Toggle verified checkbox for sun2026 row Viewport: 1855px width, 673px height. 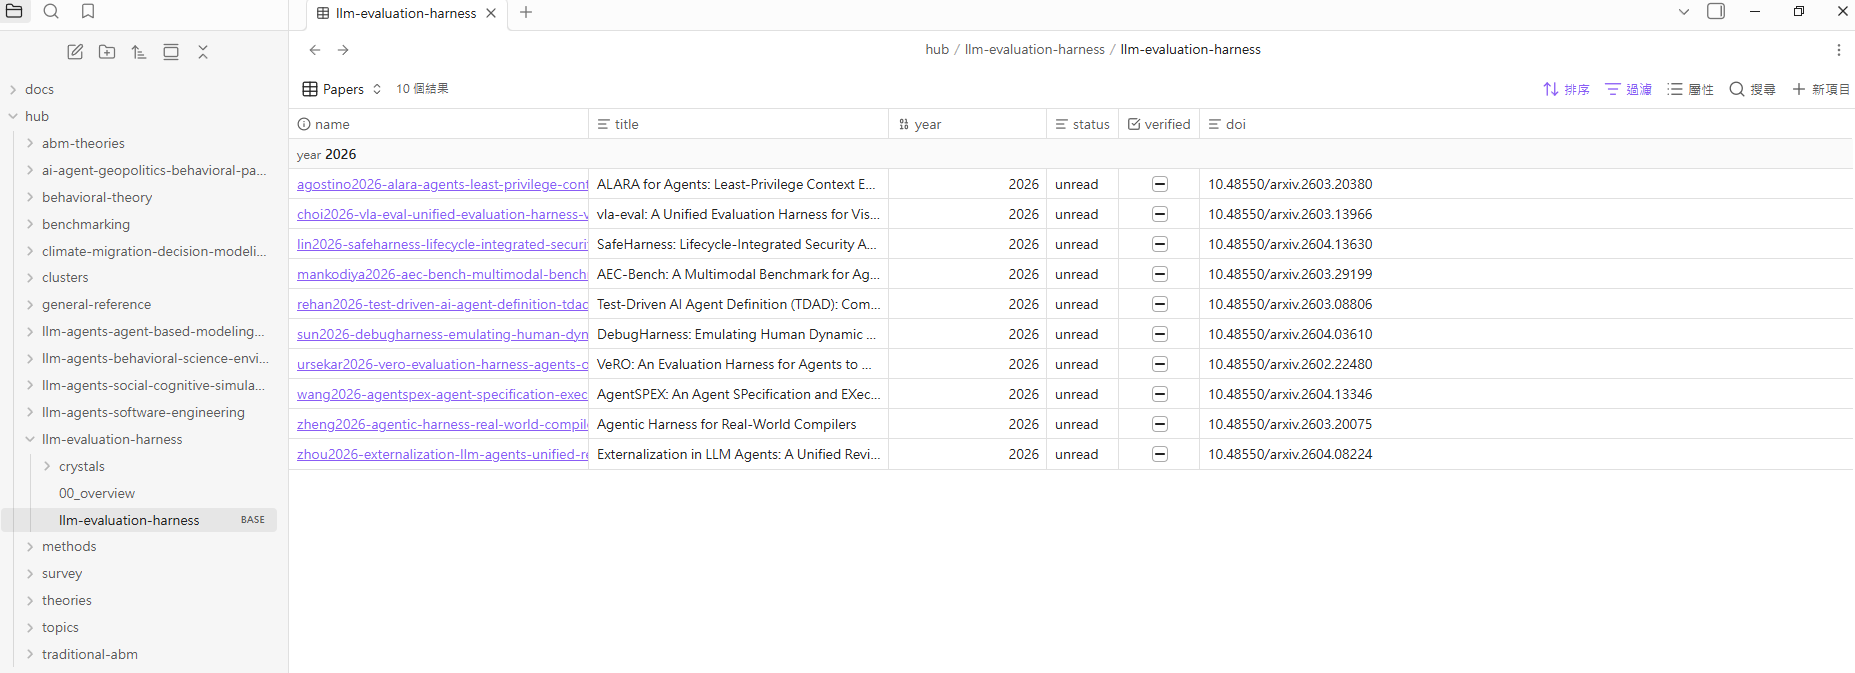point(1160,334)
